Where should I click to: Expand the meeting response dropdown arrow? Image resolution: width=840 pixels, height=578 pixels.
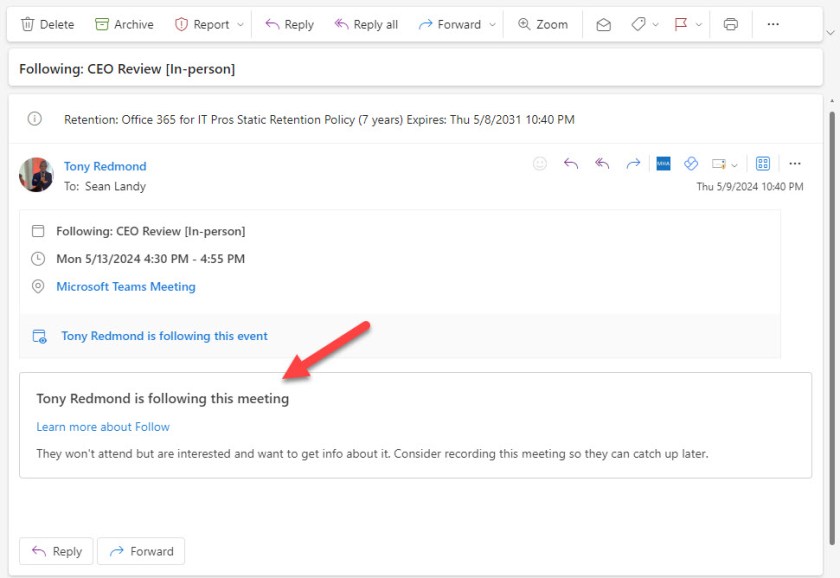[734, 165]
